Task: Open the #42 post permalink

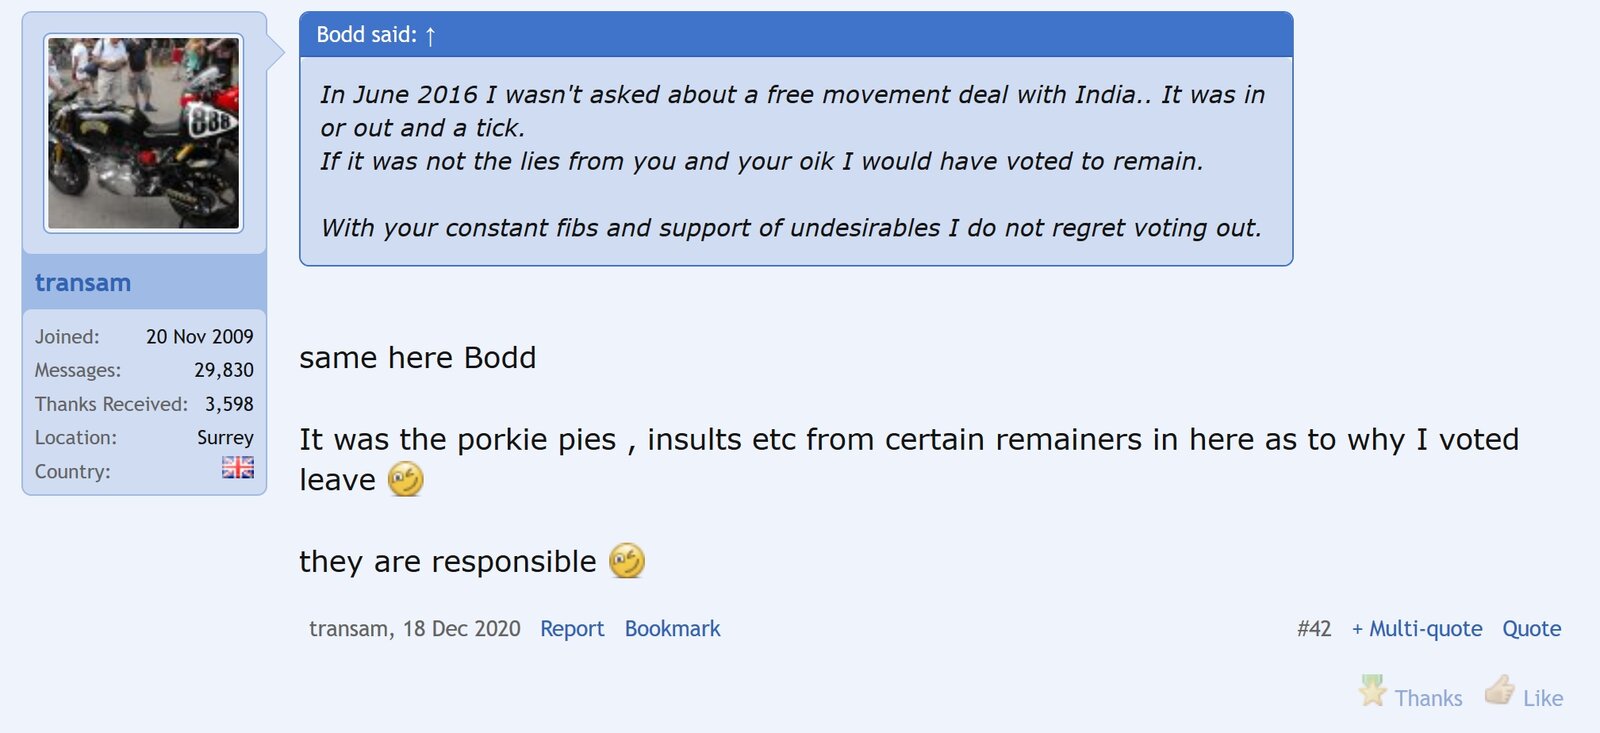Action: 1314,629
